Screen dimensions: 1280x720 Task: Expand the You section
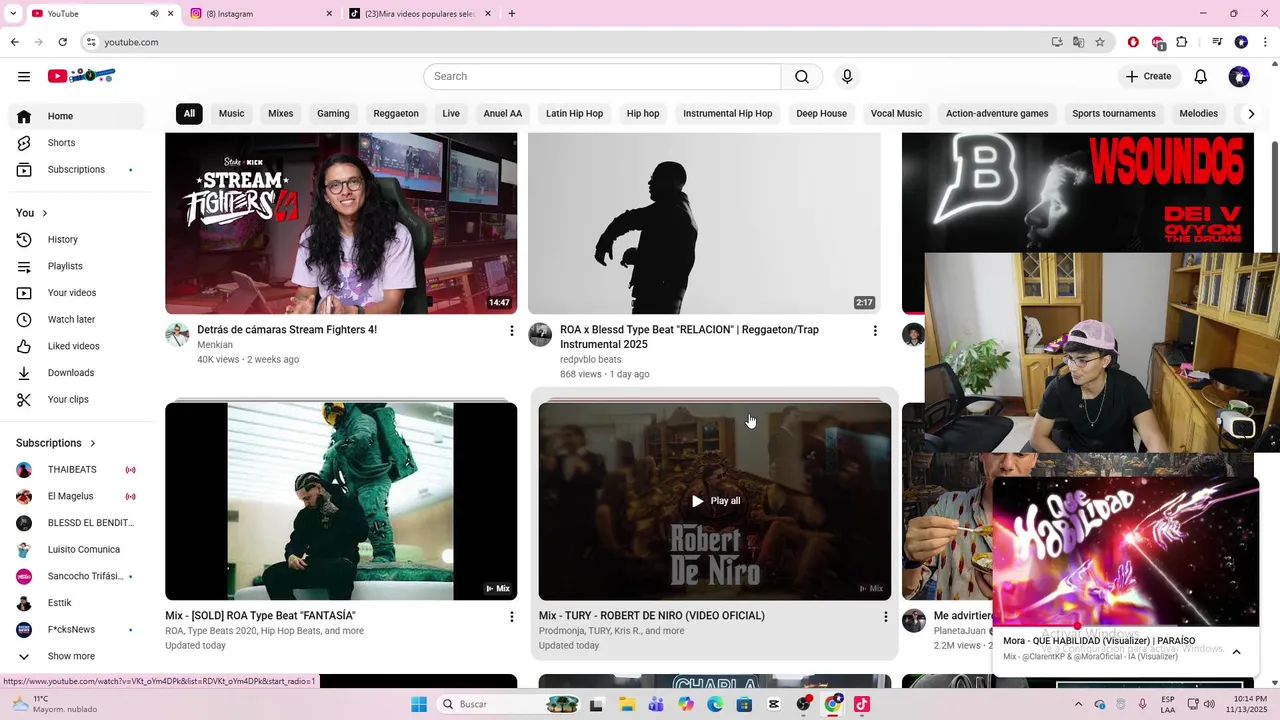(x=32, y=213)
